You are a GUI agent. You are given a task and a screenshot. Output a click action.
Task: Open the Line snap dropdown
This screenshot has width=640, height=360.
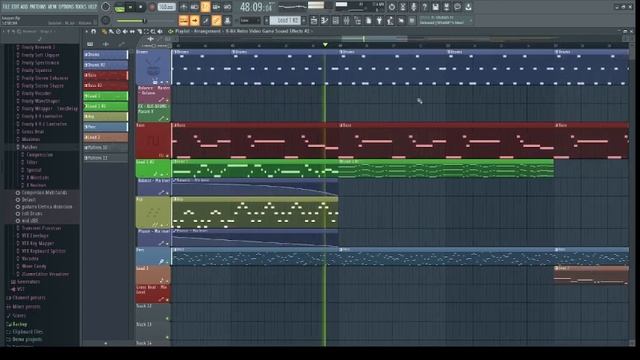250,20
